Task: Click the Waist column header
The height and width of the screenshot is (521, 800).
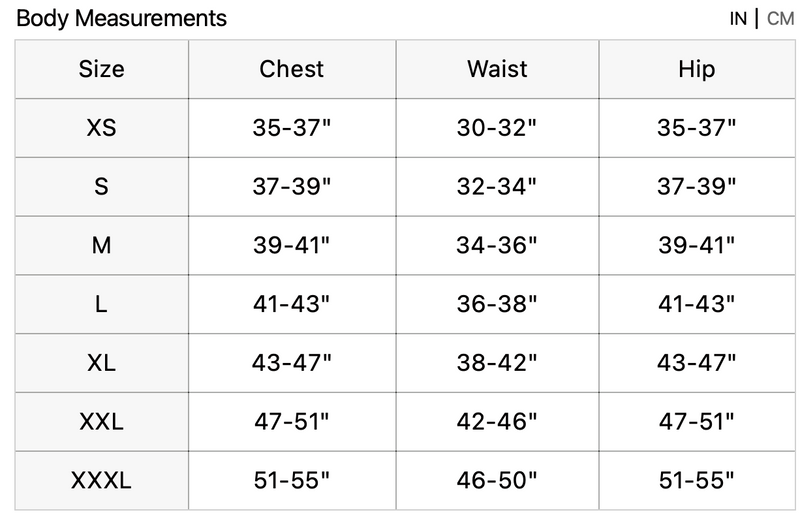Action: coord(497,69)
